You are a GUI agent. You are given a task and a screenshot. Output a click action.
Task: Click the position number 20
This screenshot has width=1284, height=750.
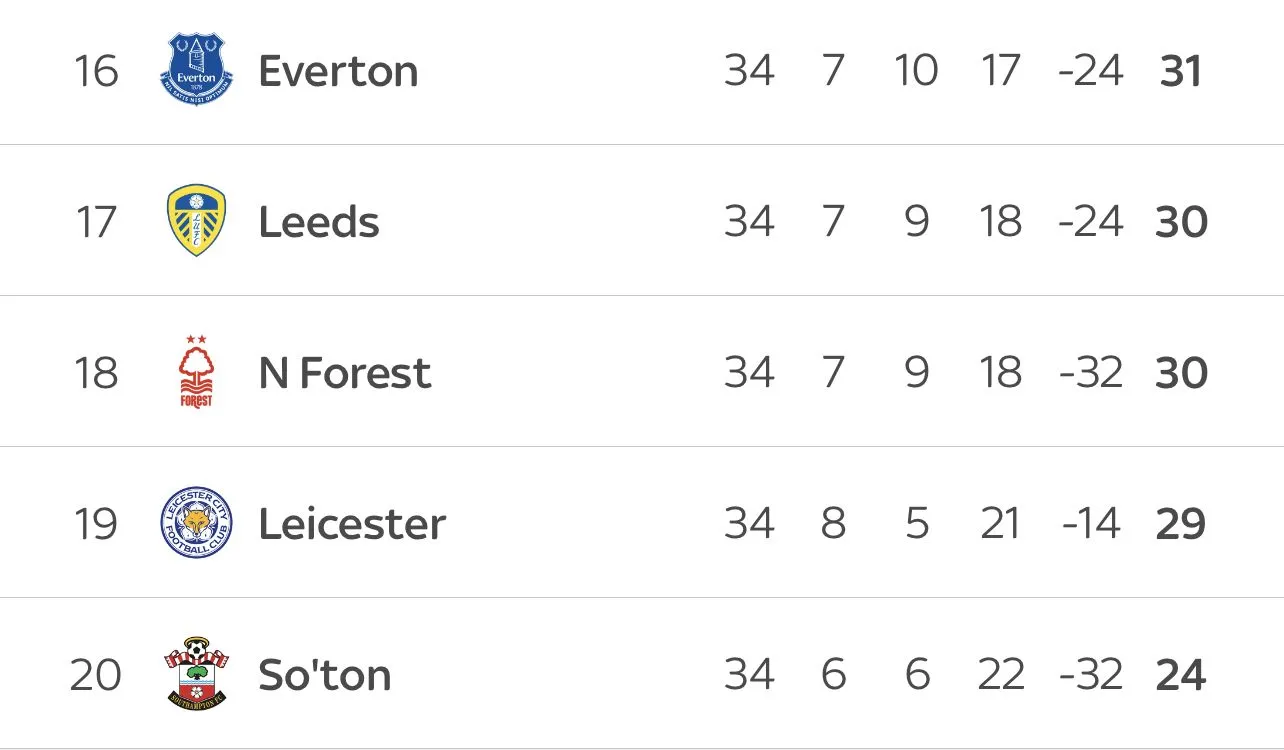[96, 675]
